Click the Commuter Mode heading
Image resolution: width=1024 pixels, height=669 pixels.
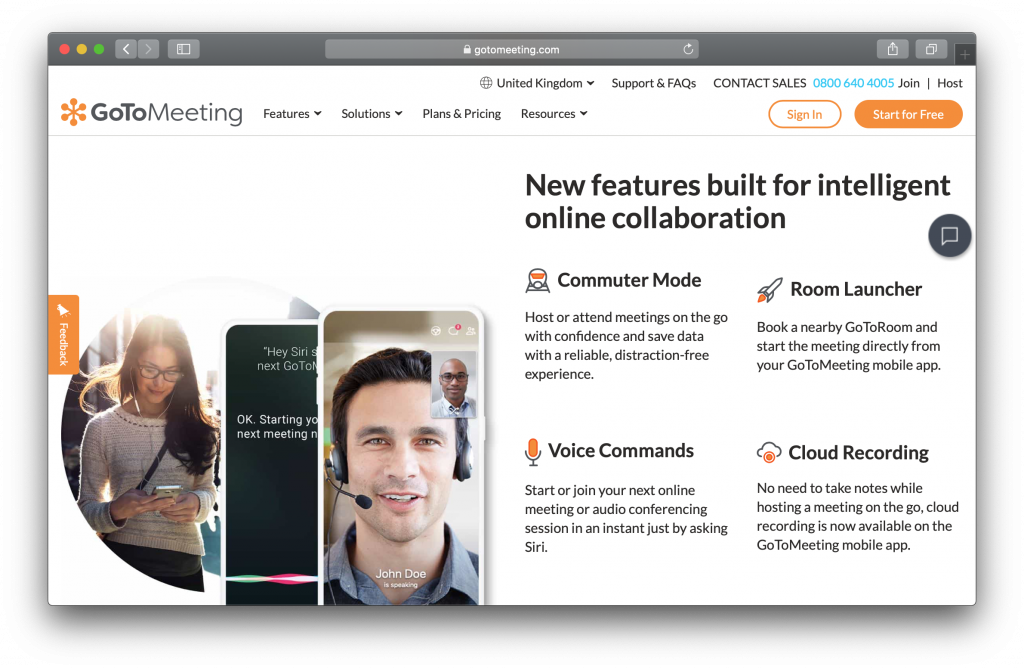(x=630, y=280)
